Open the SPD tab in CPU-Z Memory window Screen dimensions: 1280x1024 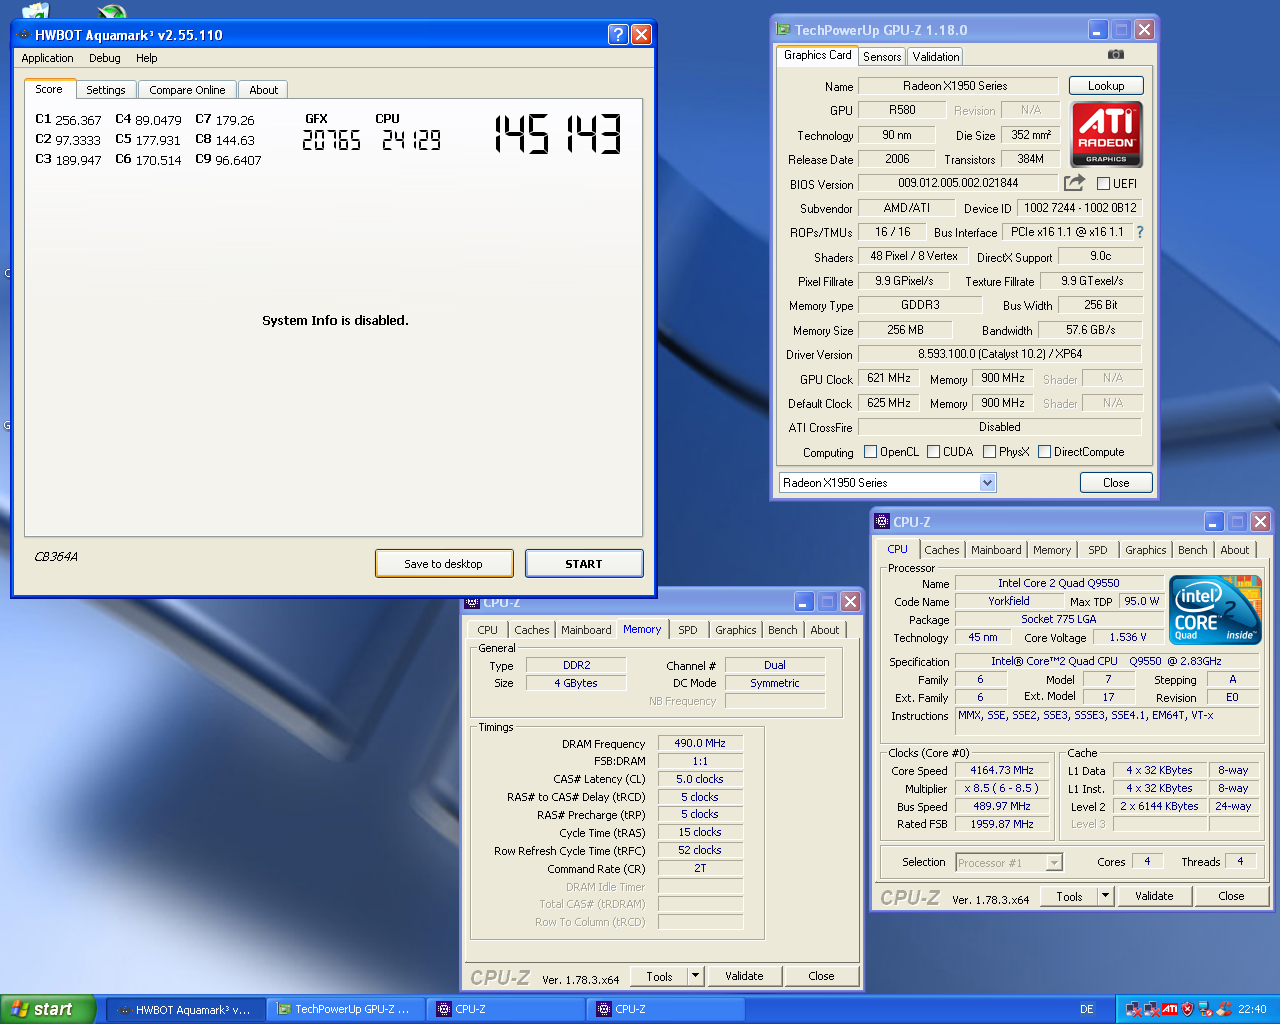[x=688, y=630]
